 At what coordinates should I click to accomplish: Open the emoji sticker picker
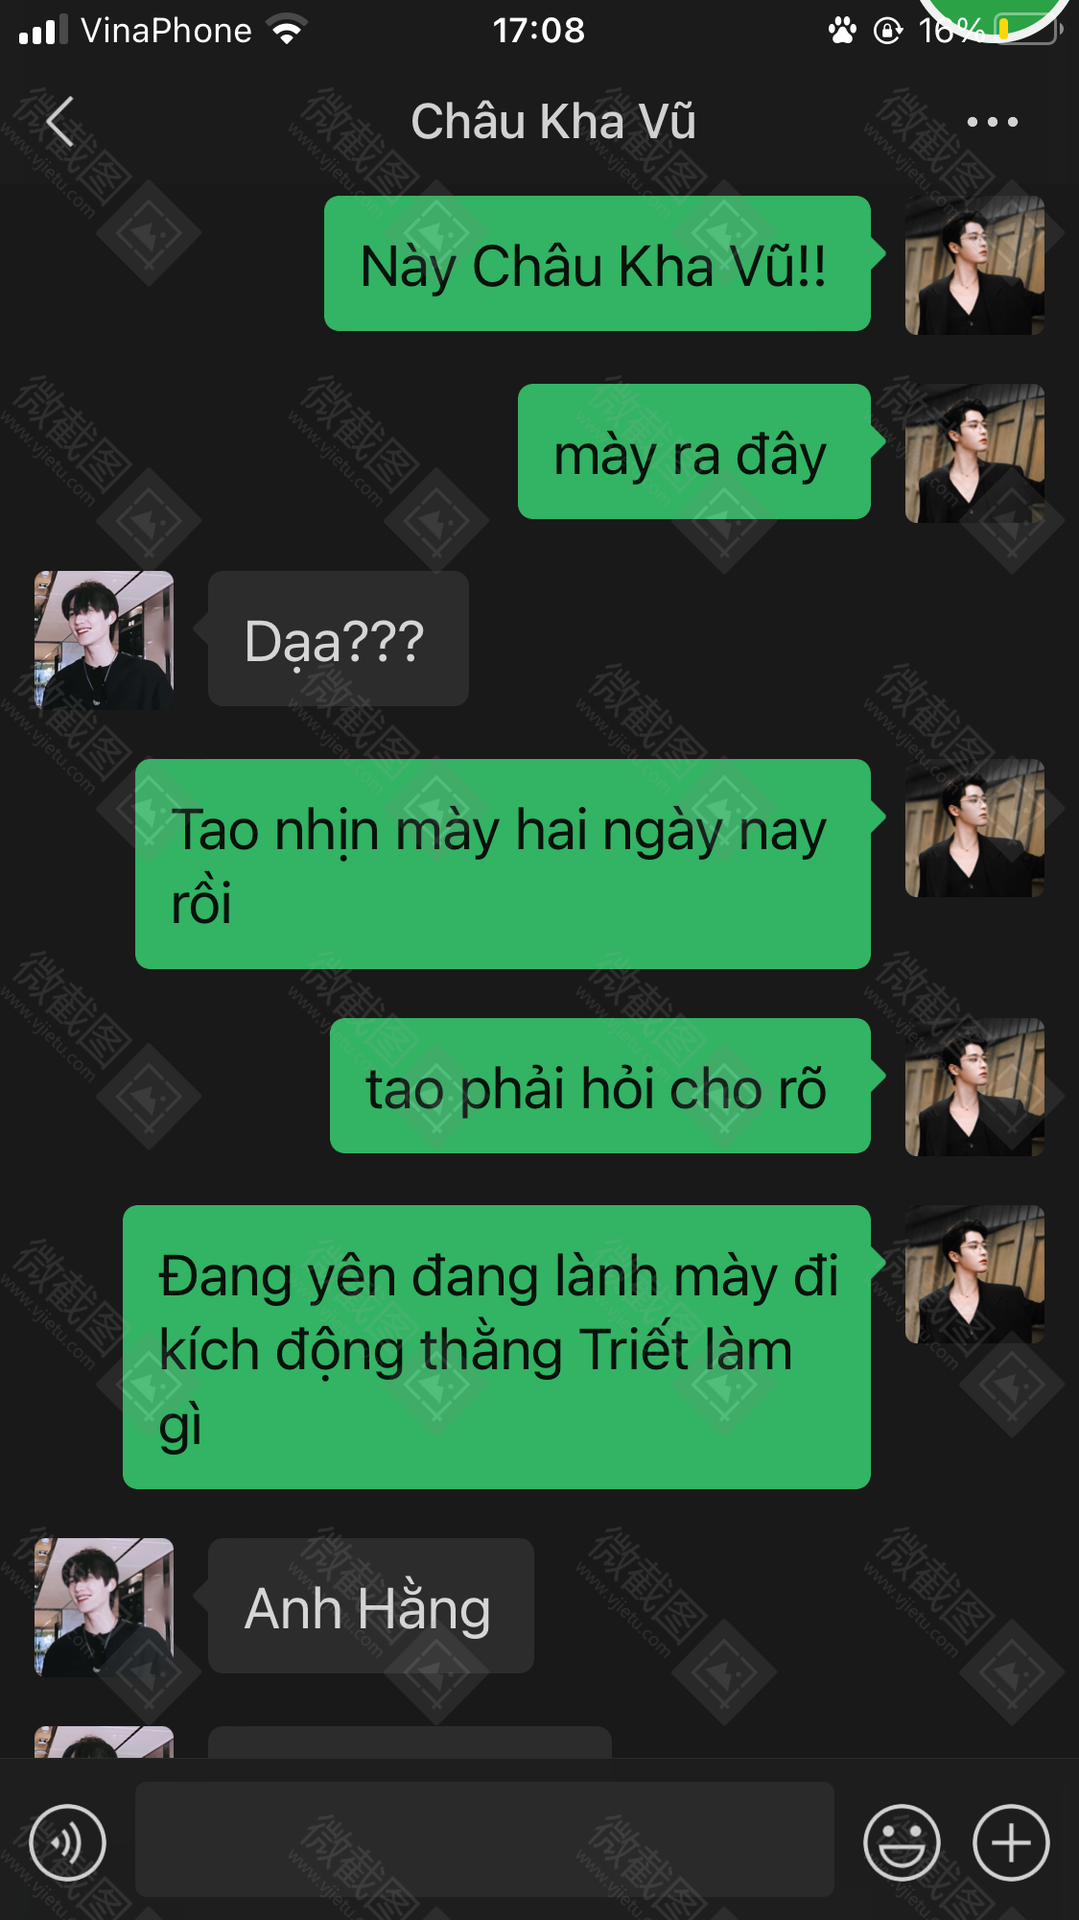[x=901, y=1842]
